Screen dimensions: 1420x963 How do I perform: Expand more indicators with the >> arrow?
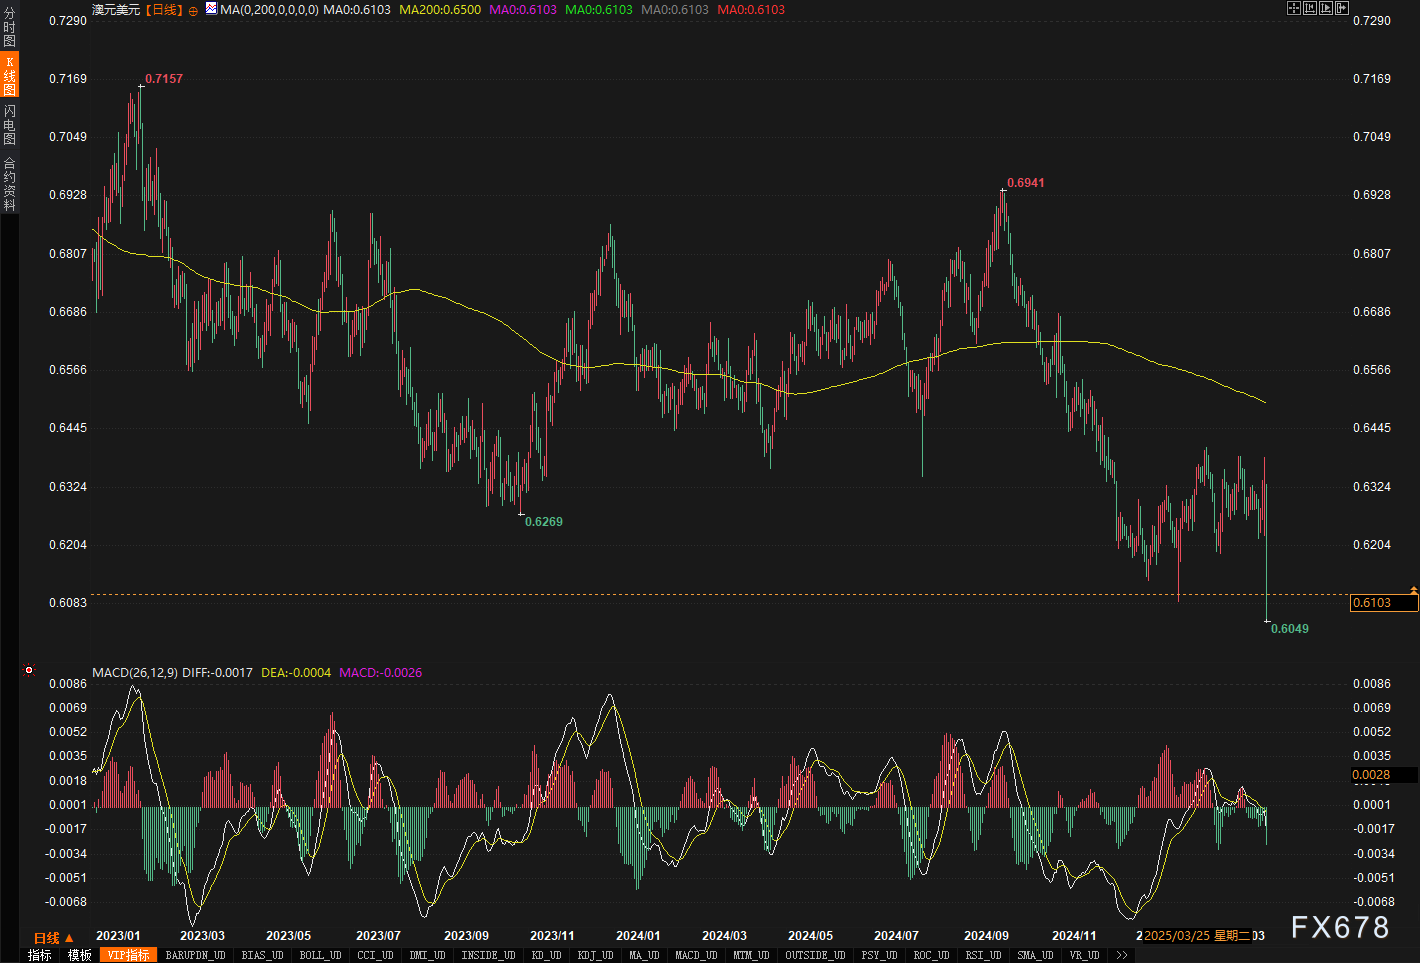[1121, 955]
